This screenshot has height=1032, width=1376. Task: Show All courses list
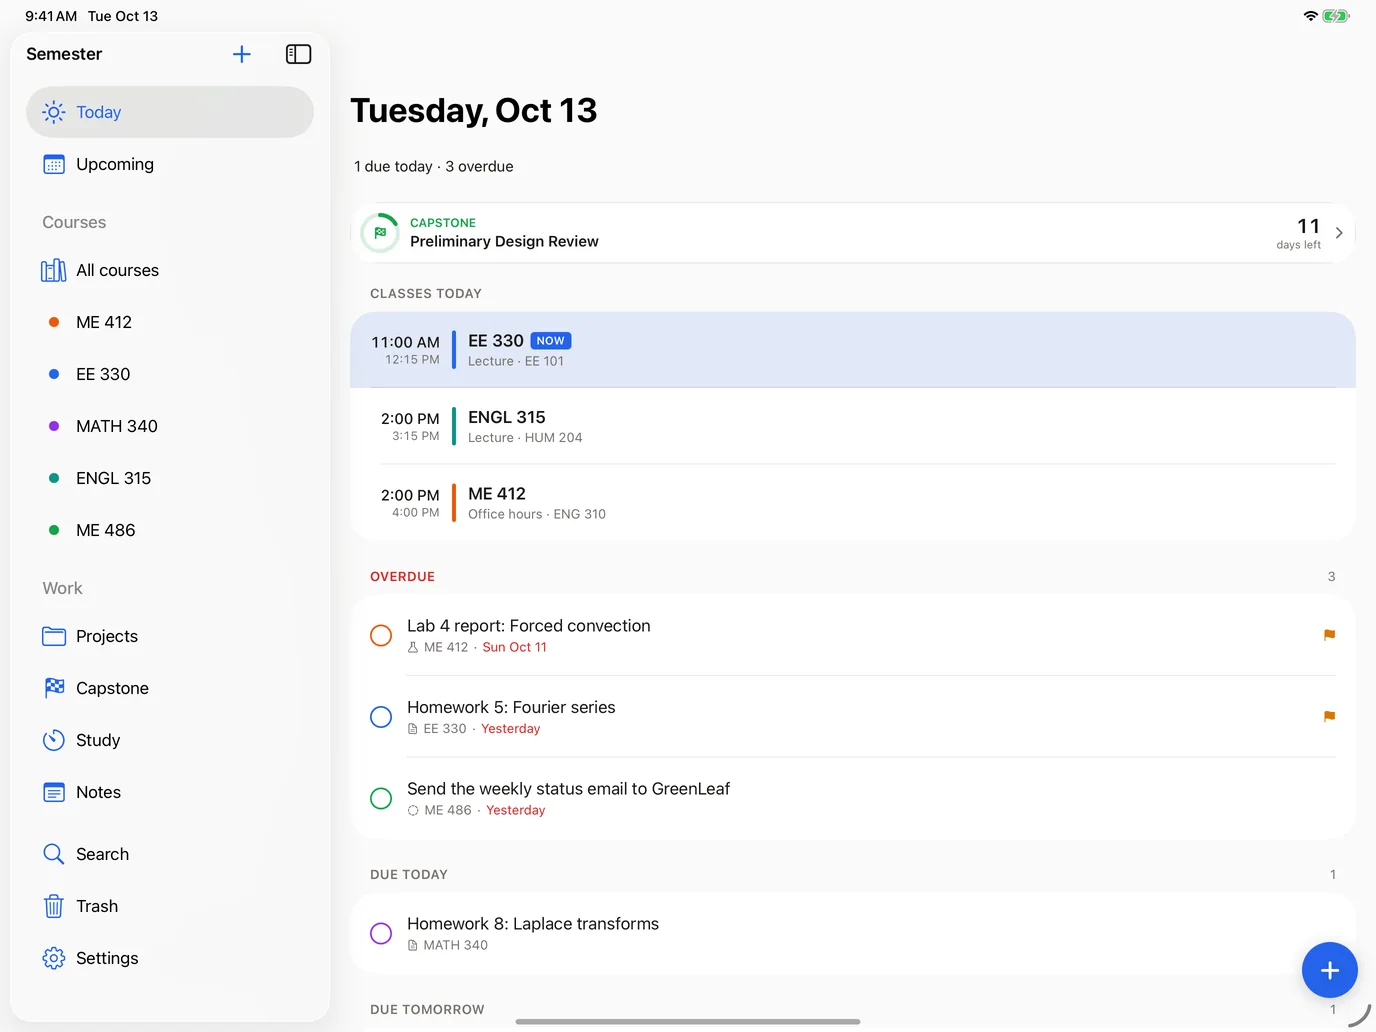coord(170,270)
